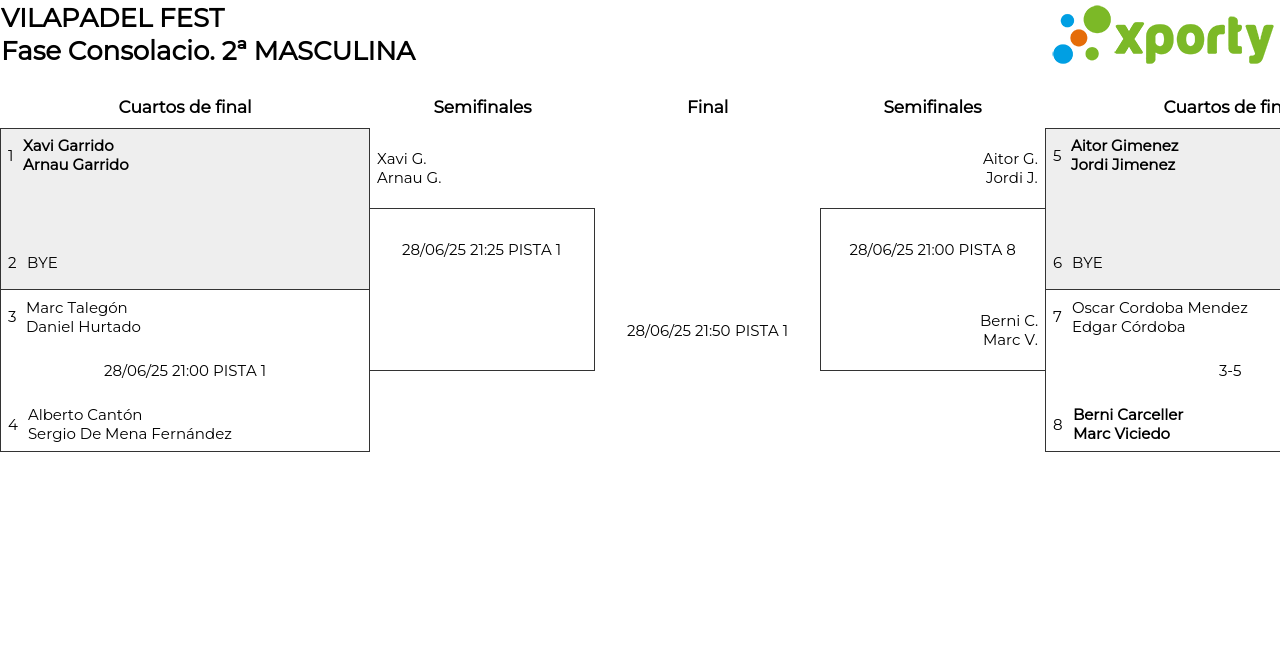The width and height of the screenshot is (1280, 664).
Task: Click the xporty logo
Action: coord(1162,36)
